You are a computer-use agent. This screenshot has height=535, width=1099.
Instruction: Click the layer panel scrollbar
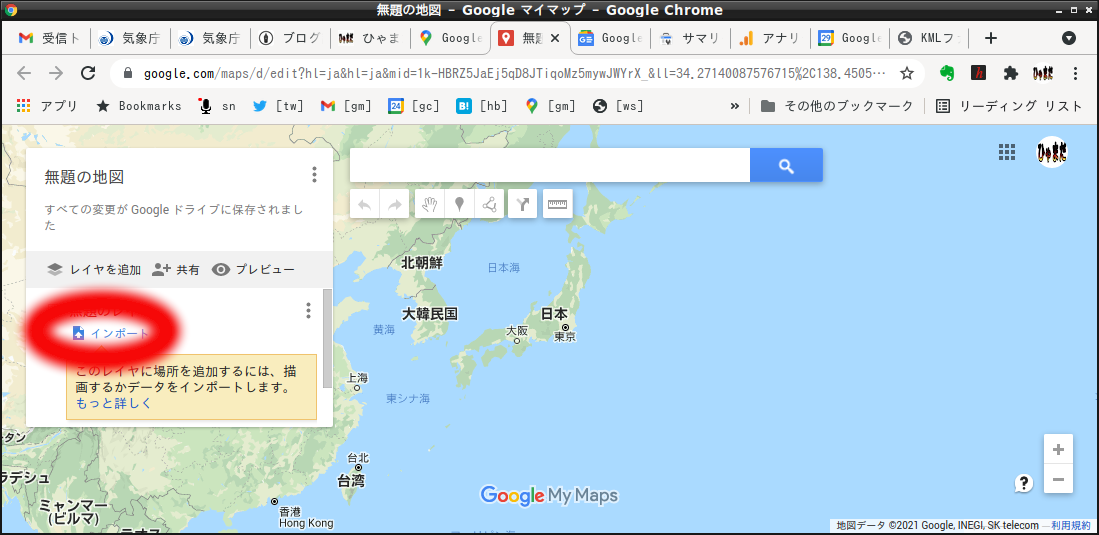pos(327,338)
